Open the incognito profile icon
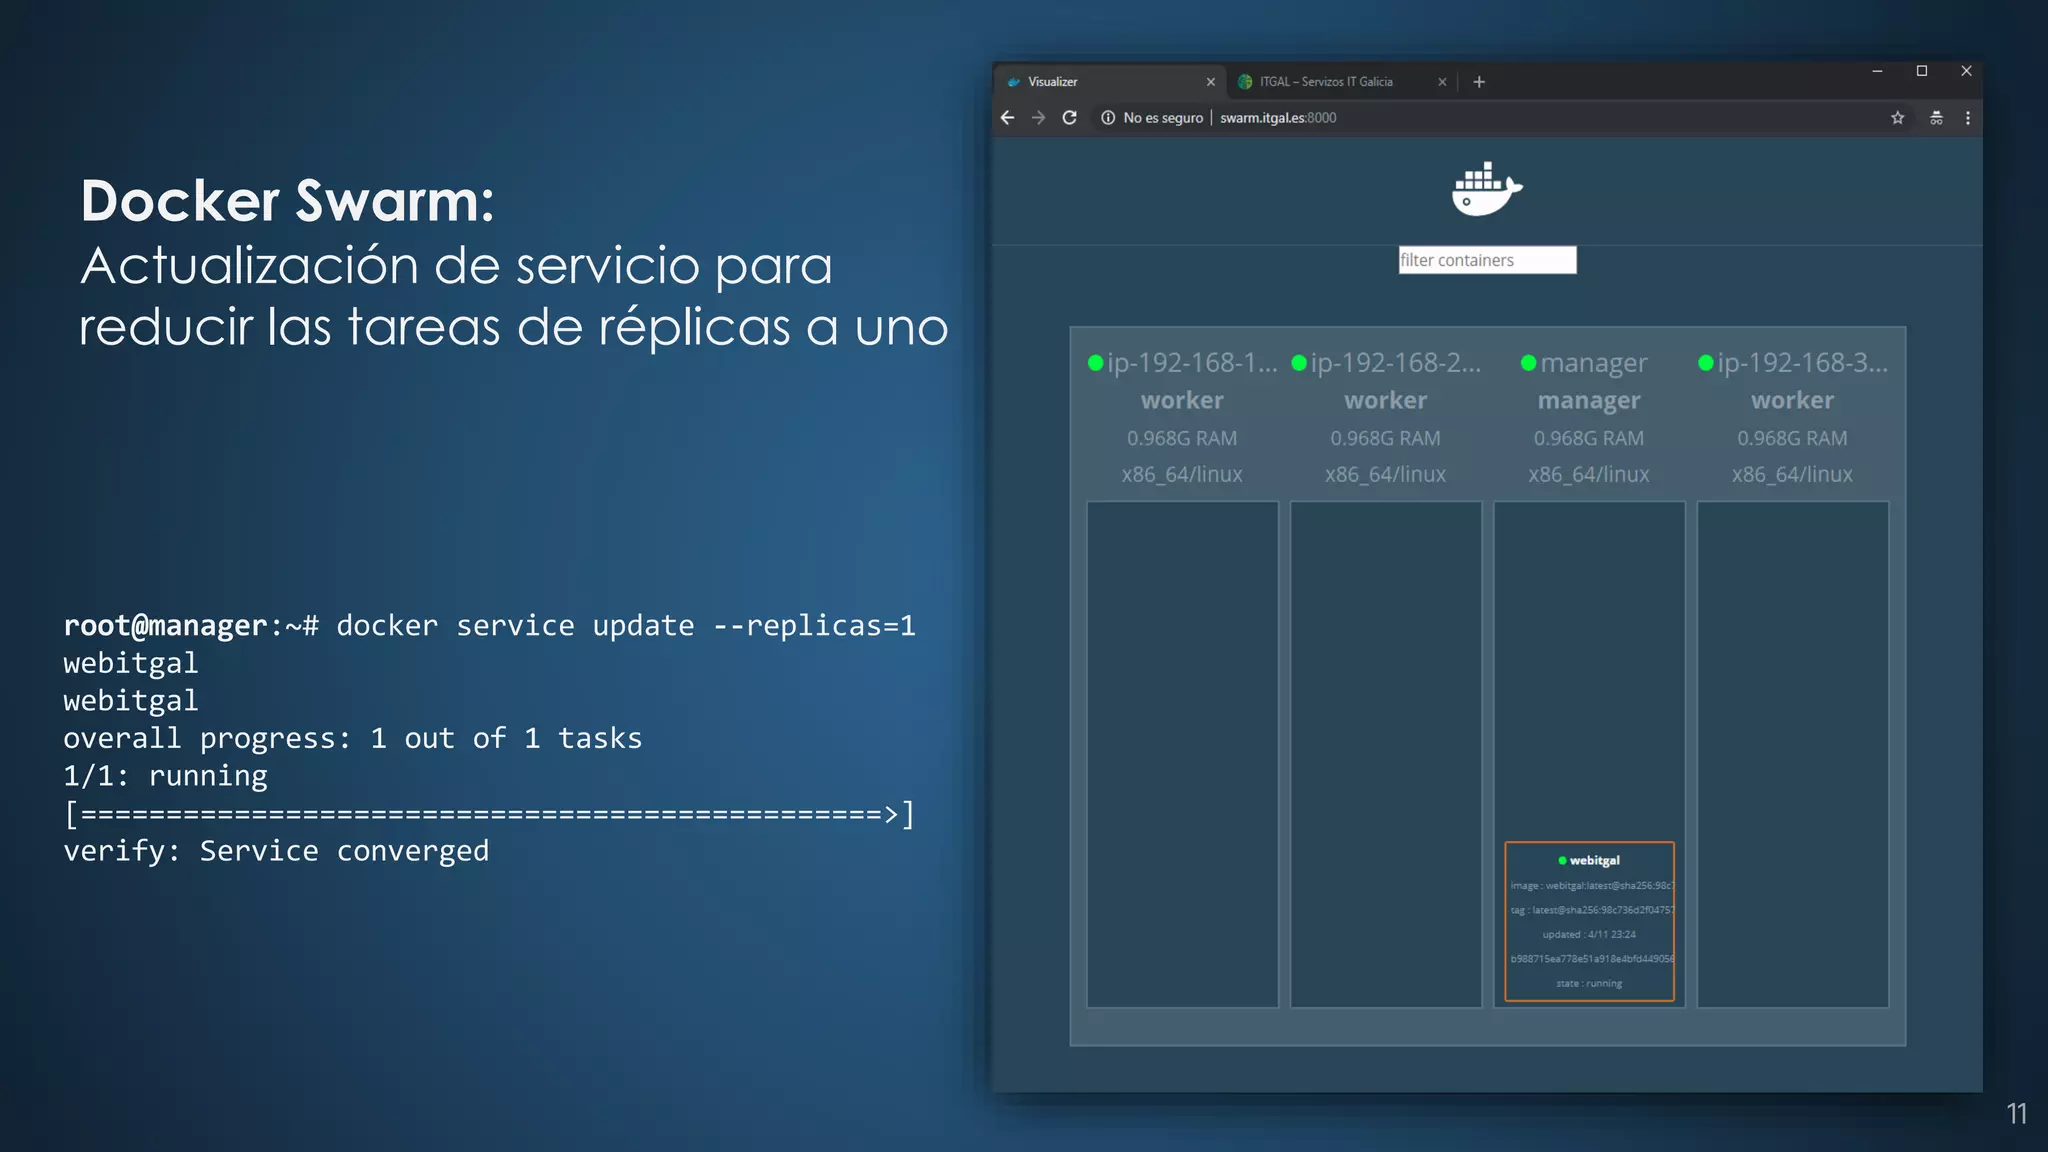Screen dimensions: 2048x1152 [x=1936, y=118]
